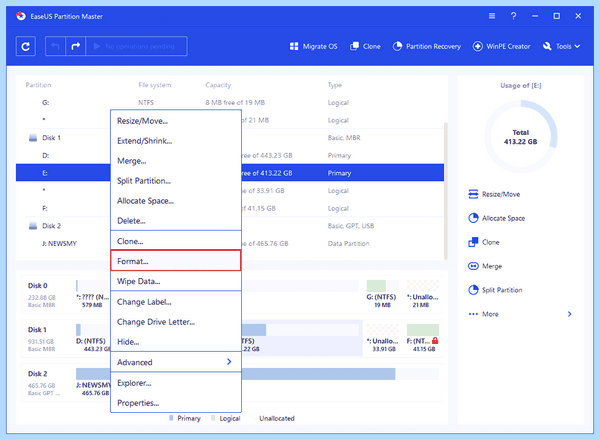Open WinPE Creator
Image resolution: width=600 pixels, height=440 pixels.
point(501,46)
